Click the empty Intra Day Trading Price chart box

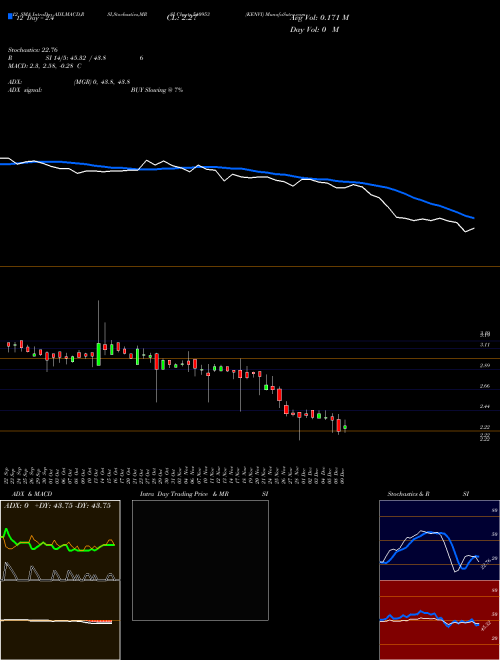point(200,560)
